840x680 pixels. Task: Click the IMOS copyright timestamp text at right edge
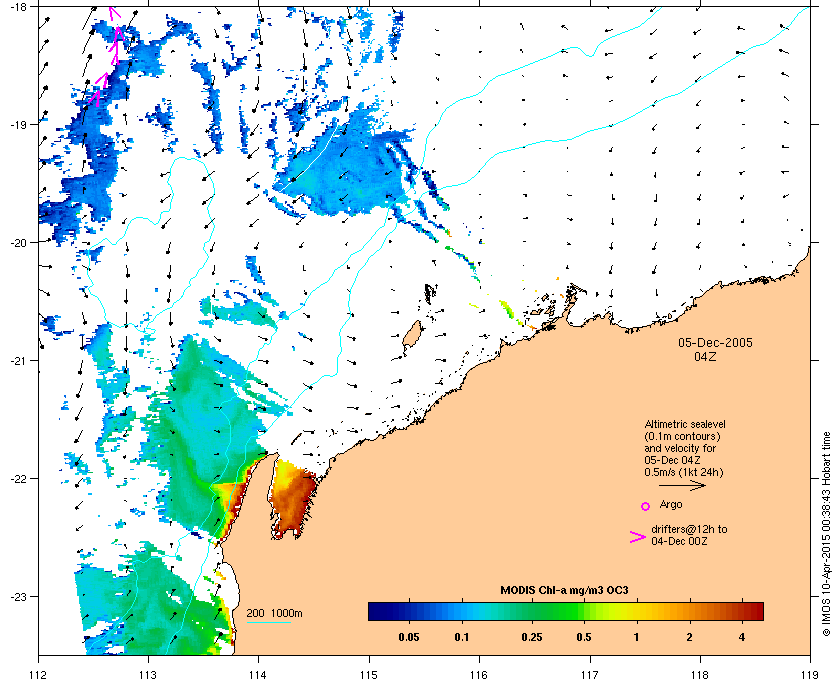pos(826,536)
